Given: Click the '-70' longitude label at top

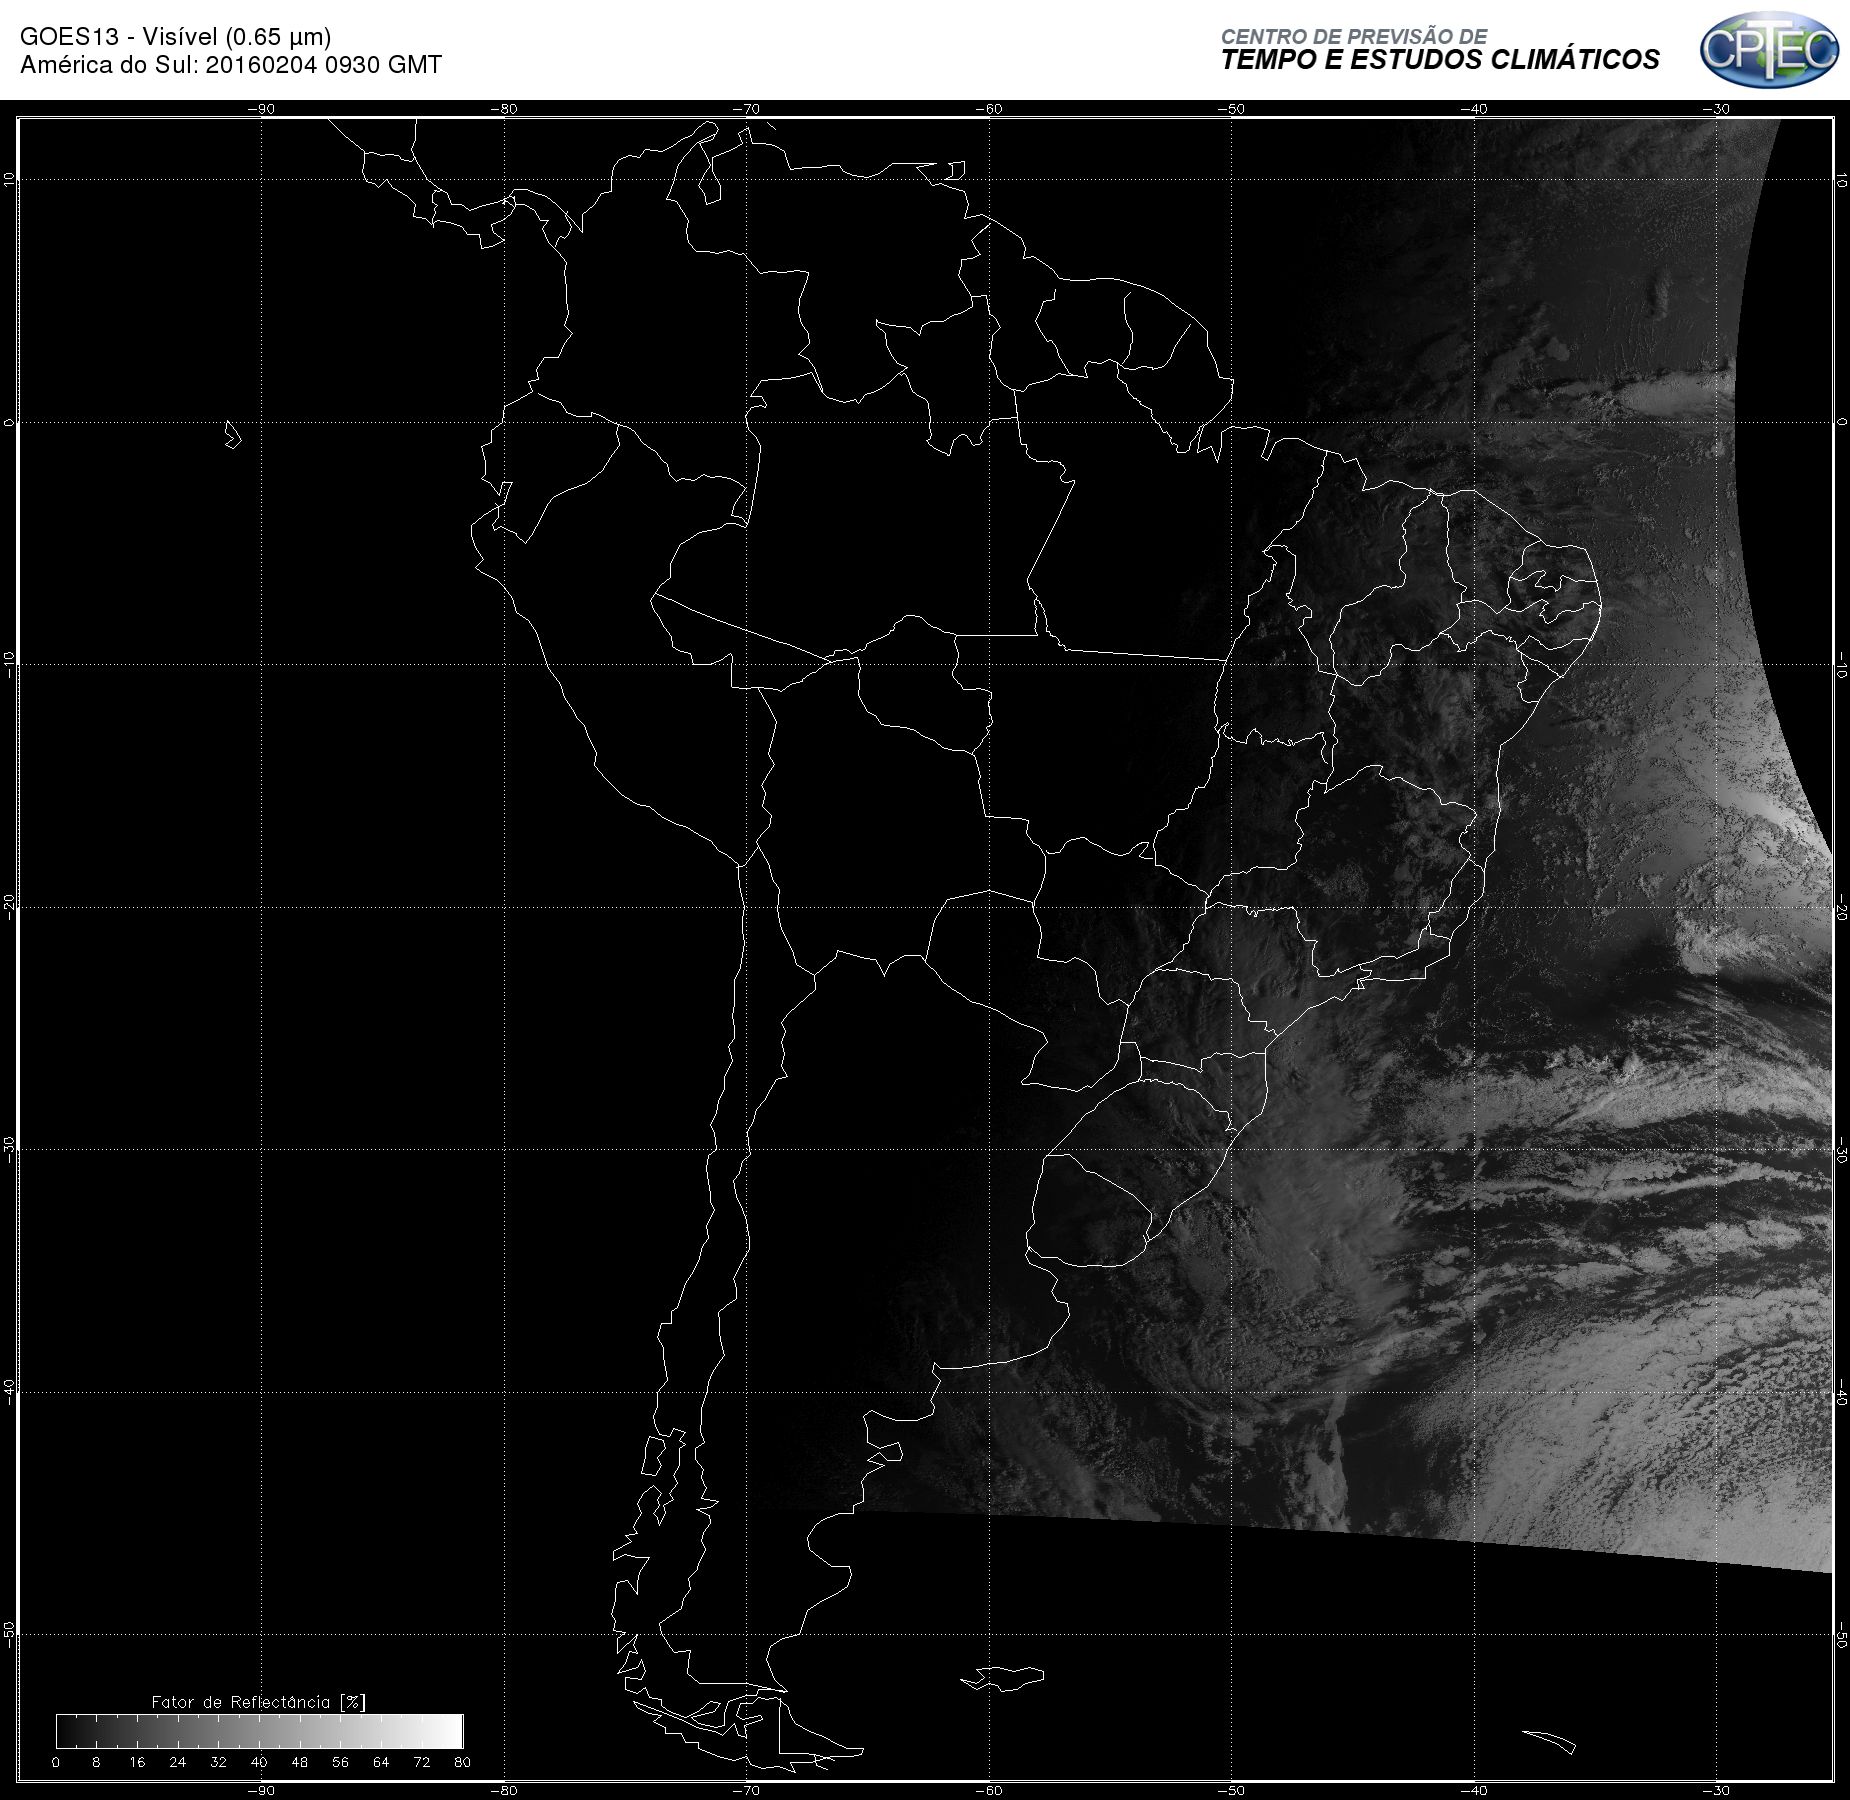Looking at the screenshot, I should (x=746, y=109).
